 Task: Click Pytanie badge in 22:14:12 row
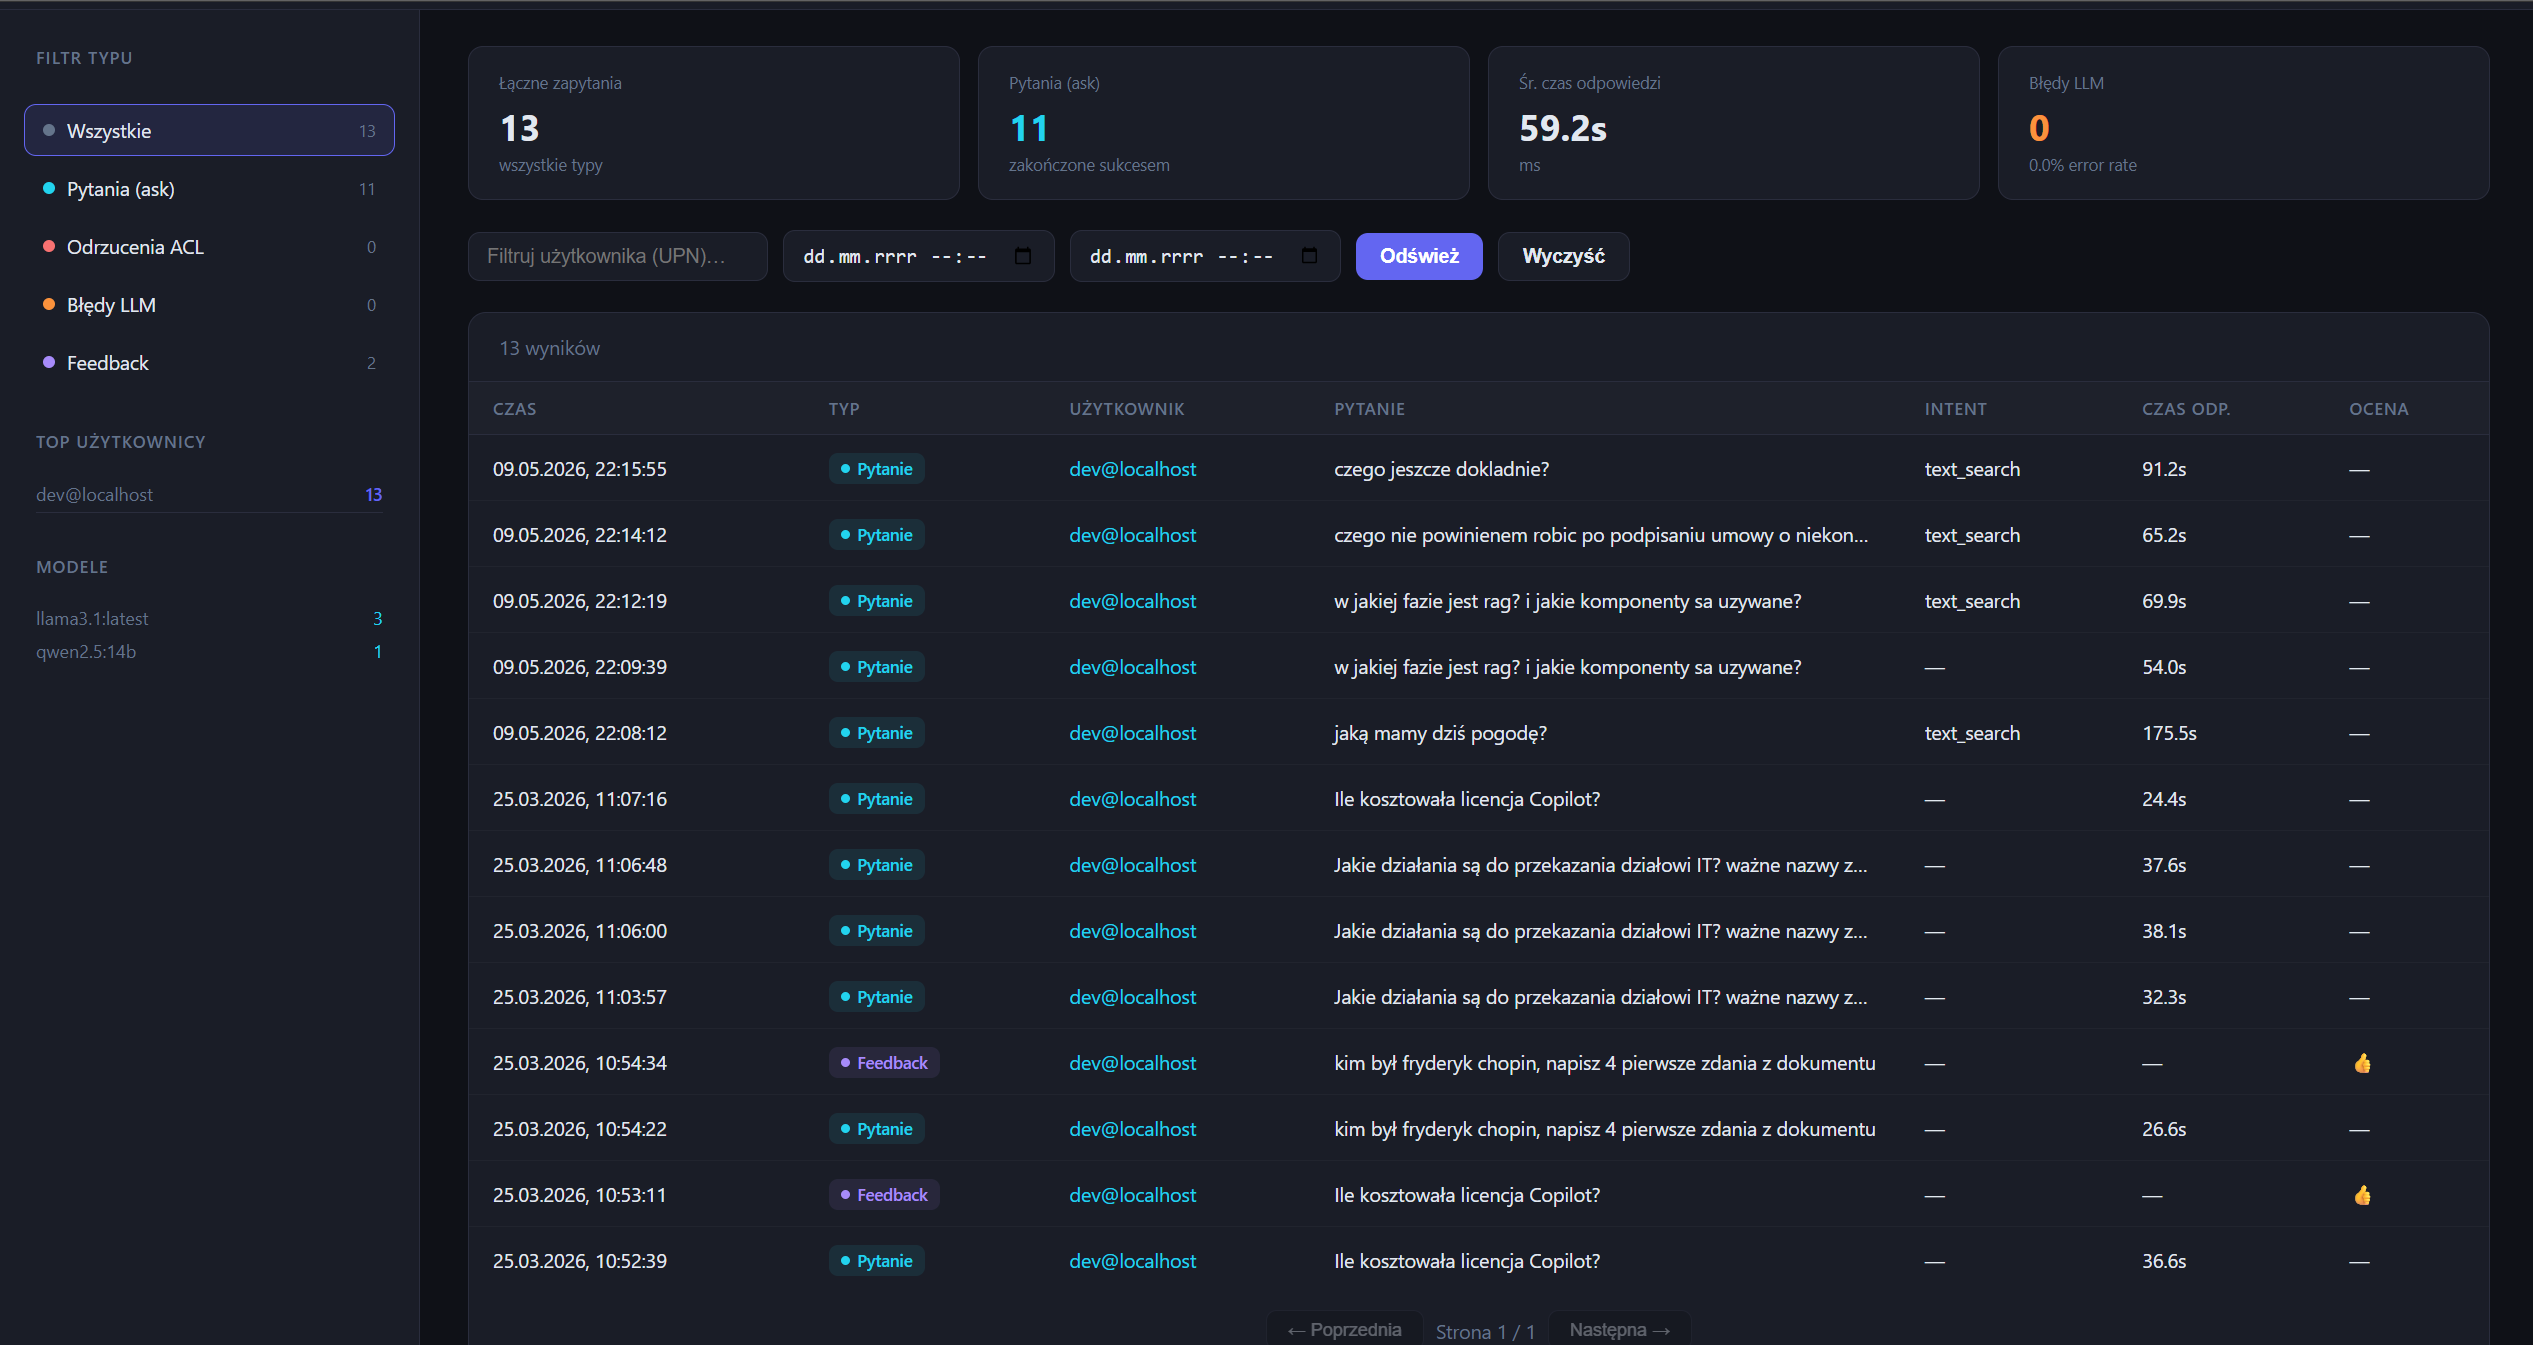[x=876, y=535]
